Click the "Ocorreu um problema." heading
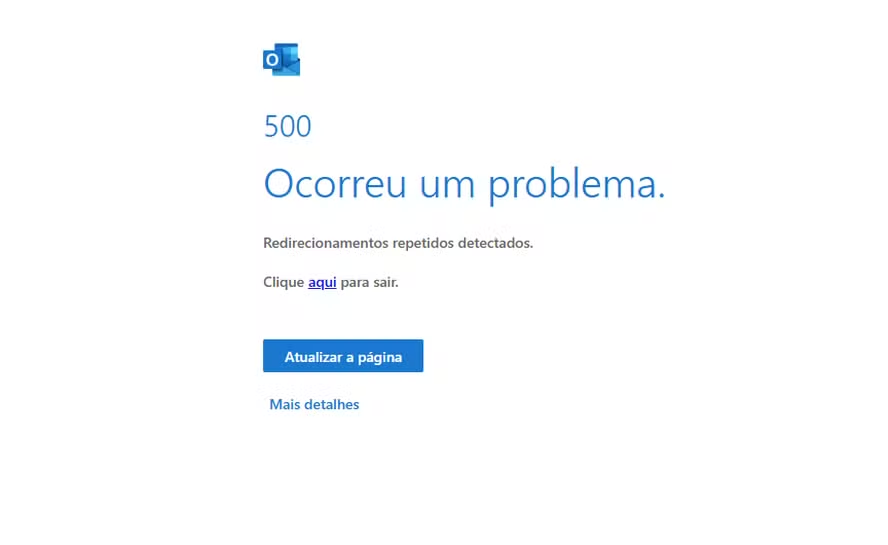Screen dimensions: 888x545 pos(464,184)
